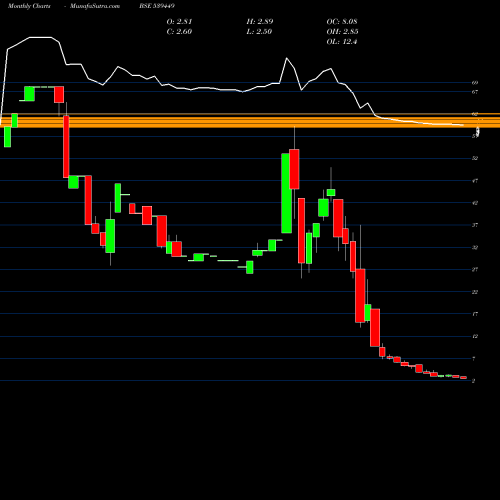Click the 'OH: 2.85' value
The height and width of the screenshot is (500, 500).
click(342, 32)
